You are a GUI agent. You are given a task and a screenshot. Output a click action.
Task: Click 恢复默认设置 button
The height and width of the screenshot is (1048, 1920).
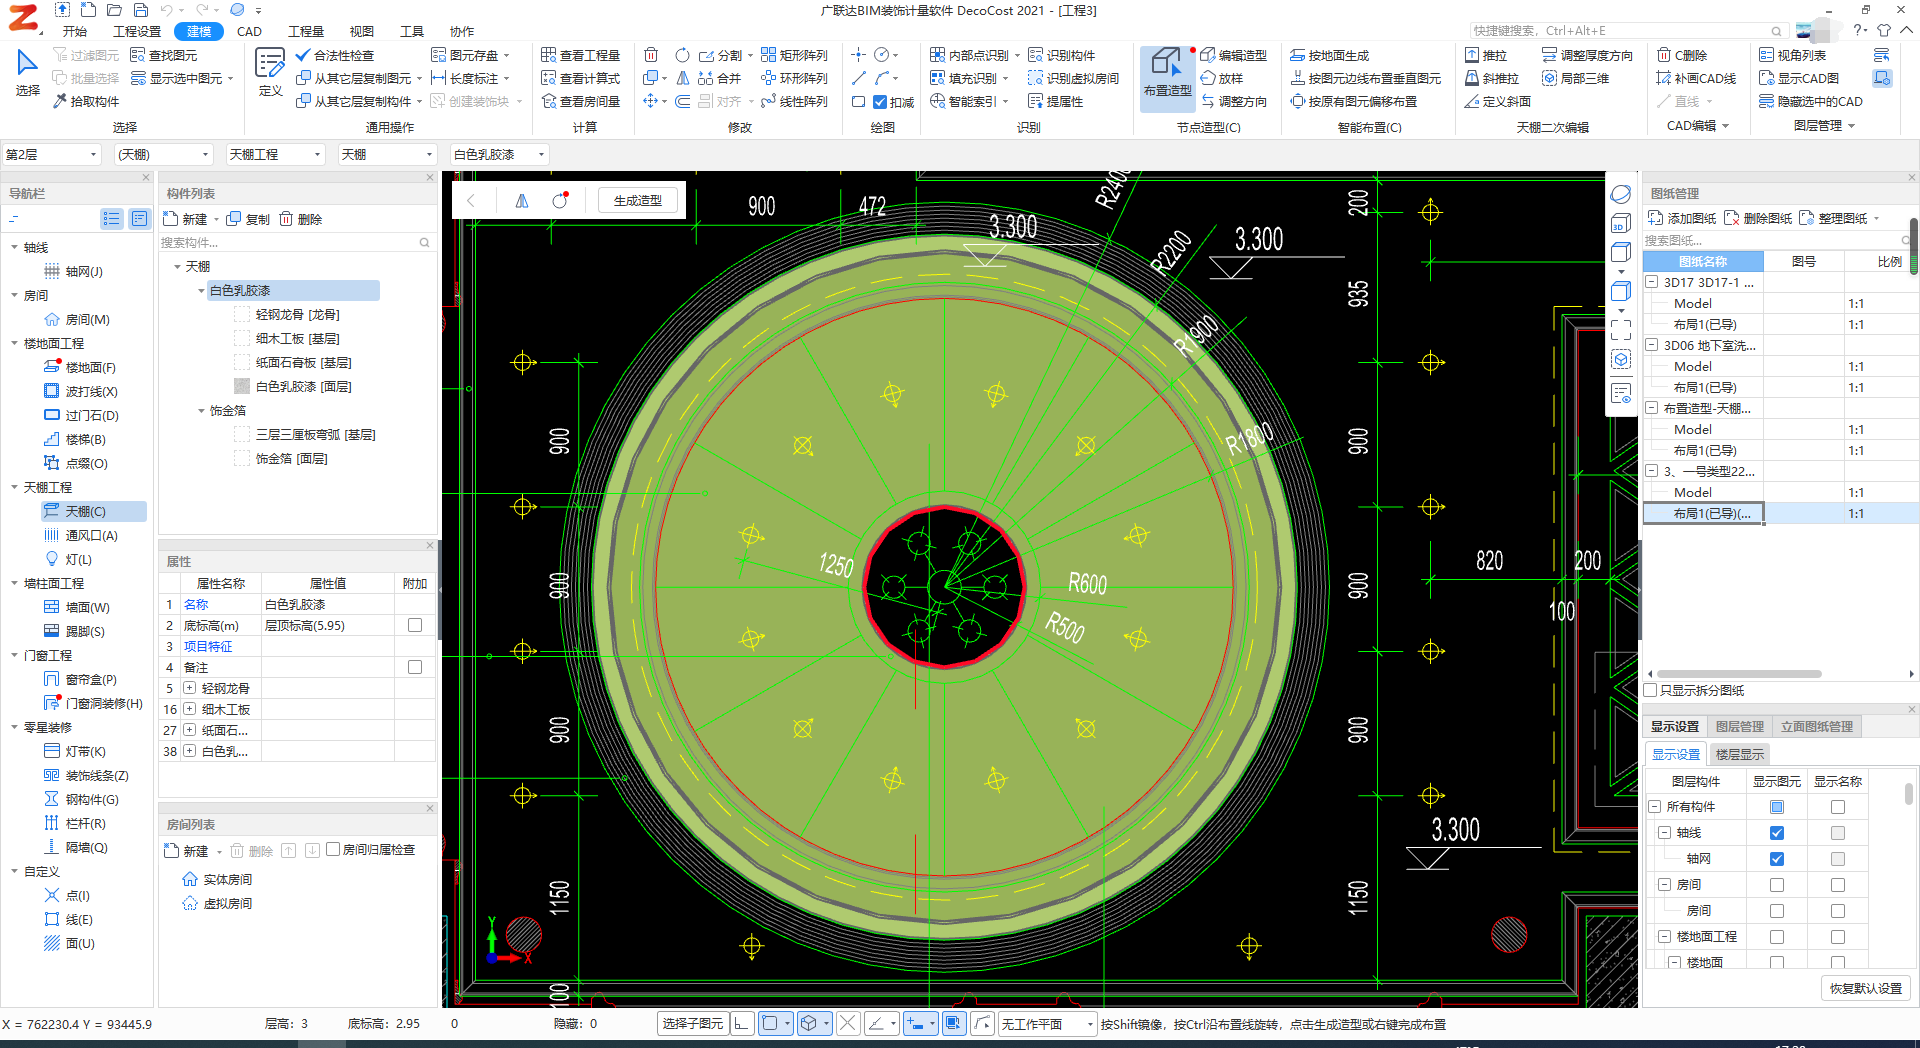click(1865, 988)
